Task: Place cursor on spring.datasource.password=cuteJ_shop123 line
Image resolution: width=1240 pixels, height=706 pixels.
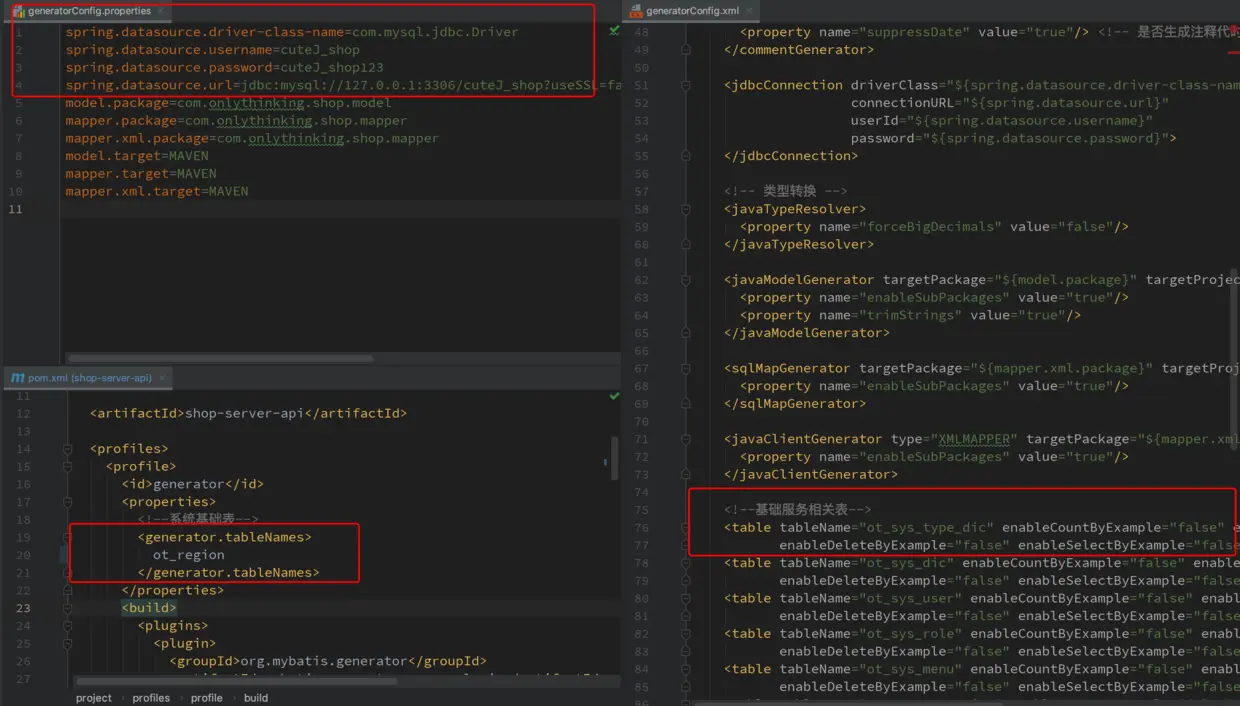Action: click(x=224, y=67)
